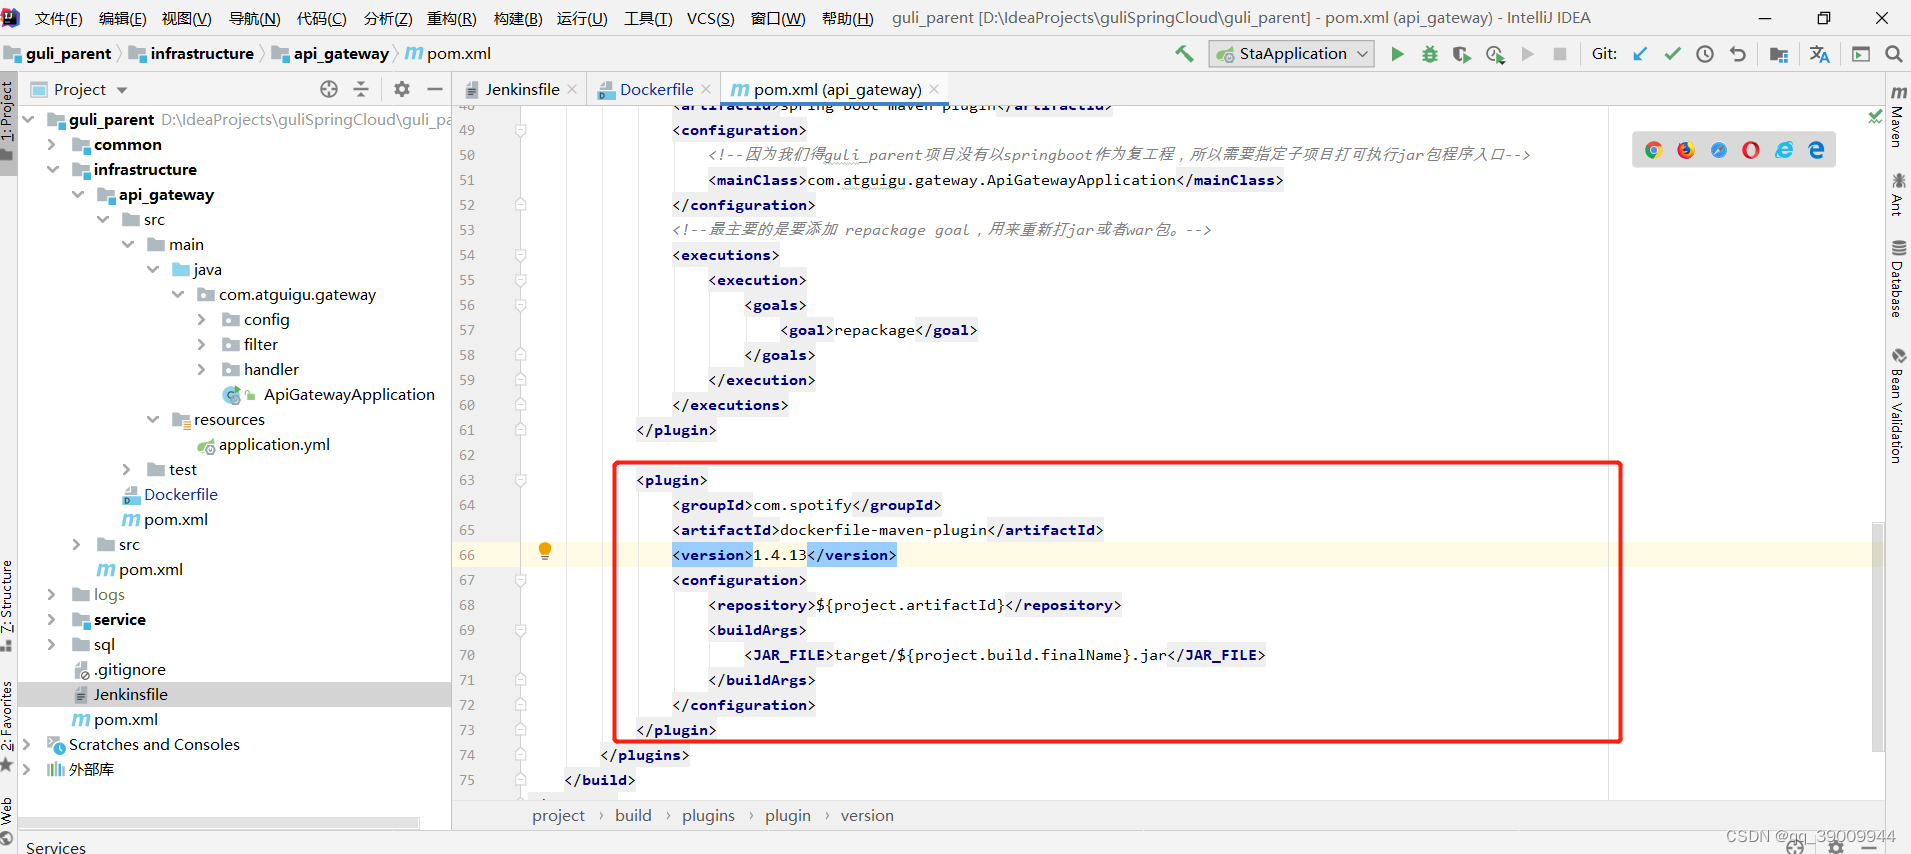1911x854 pixels.
Task: Run with coverage icon in toolbar
Action: (1462, 54)
